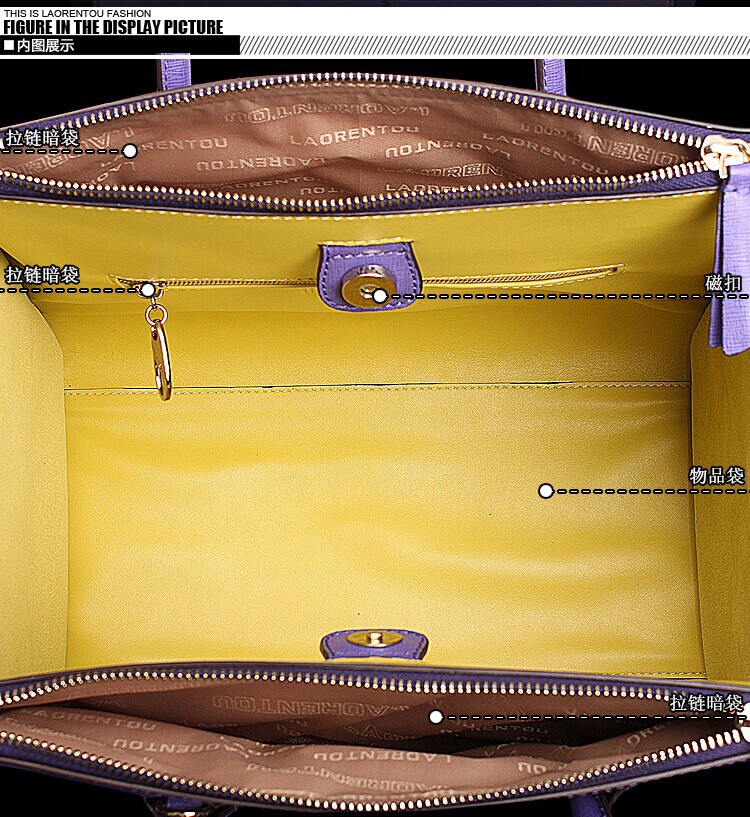Screen dimensions: 750x817
Task: Click the '物品袋' callout label
Action: (x=717, y=476)
